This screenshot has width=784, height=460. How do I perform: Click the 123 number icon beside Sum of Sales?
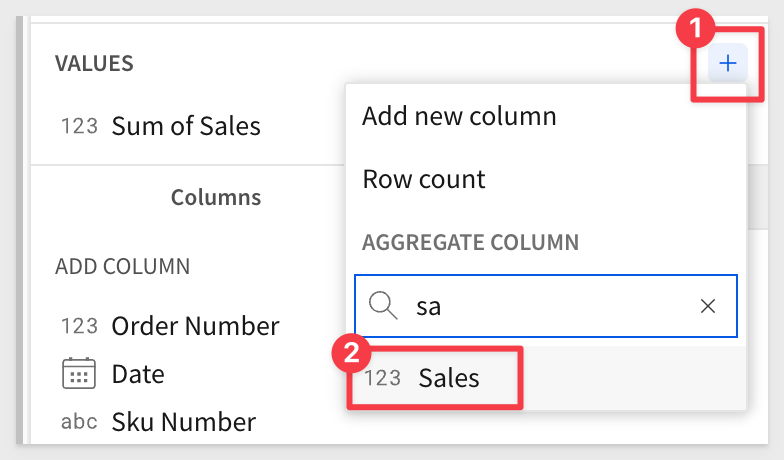[79, 126]
